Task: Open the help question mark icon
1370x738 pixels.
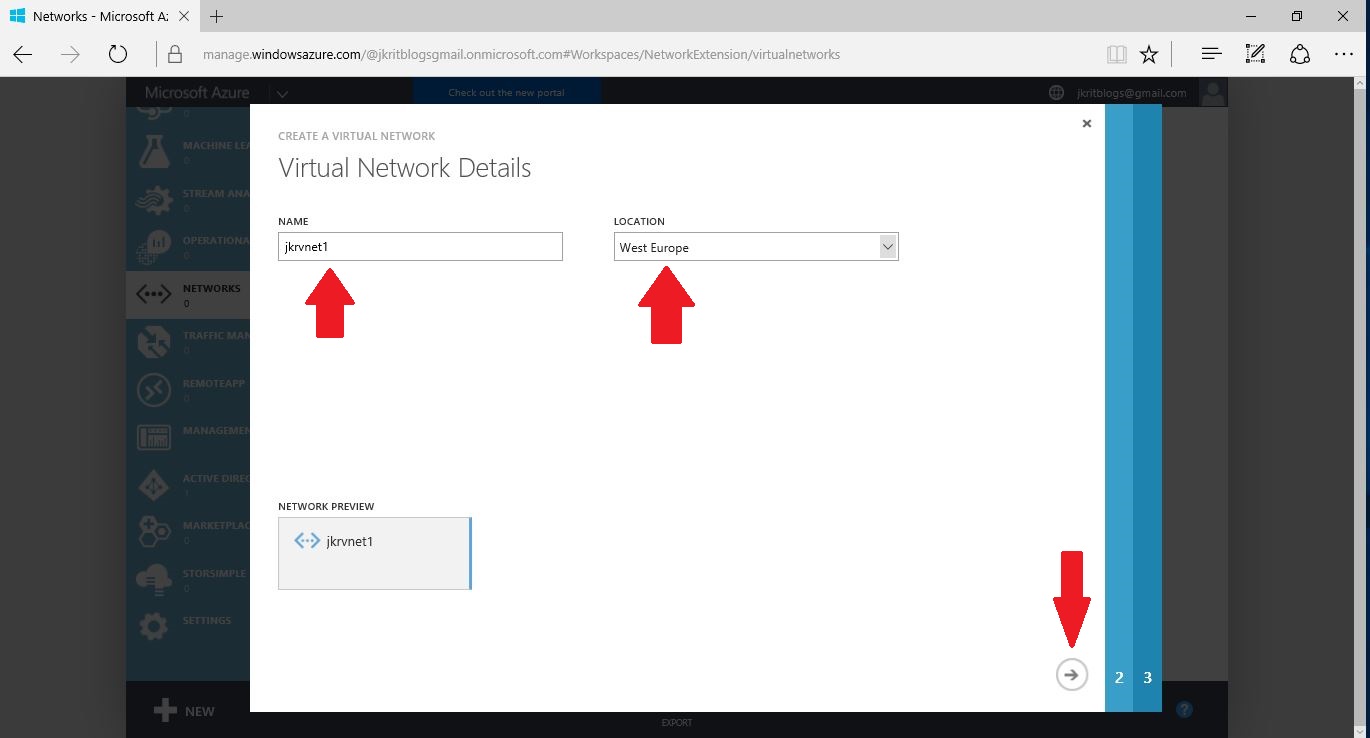Action: (x=1185, y=710)
